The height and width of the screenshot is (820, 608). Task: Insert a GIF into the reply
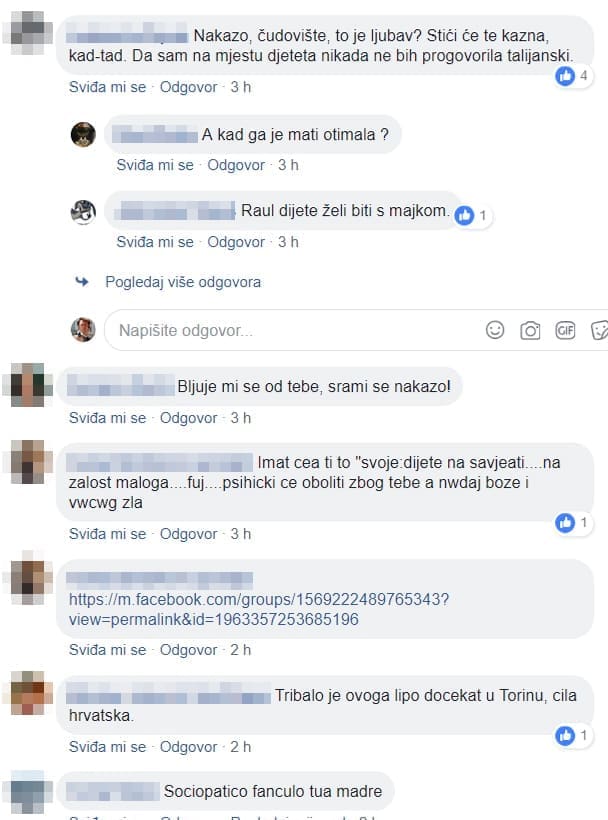565,330
